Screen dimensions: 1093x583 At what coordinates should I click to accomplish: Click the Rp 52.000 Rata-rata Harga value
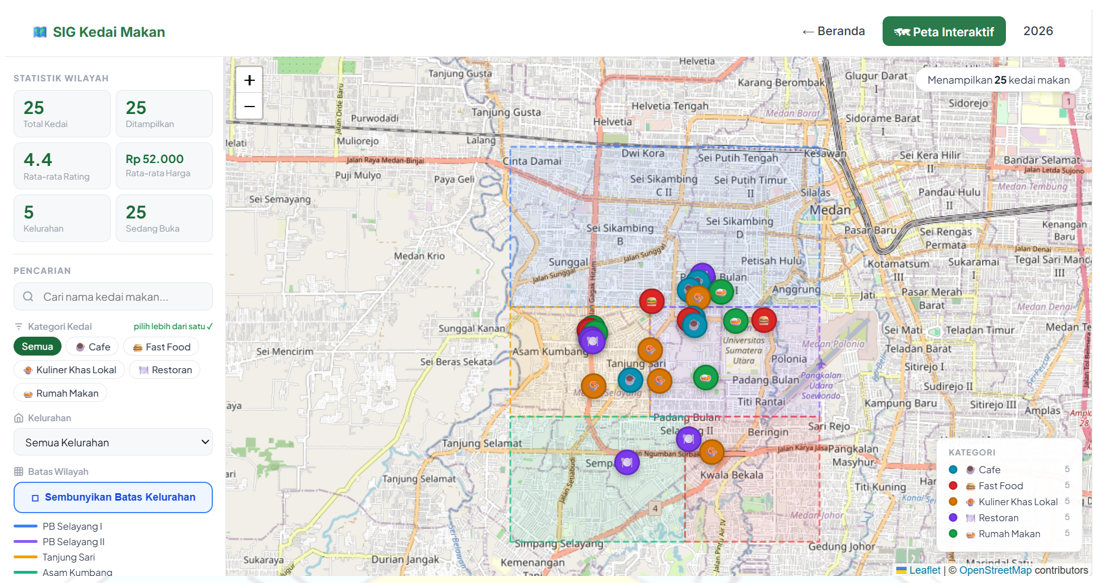[155, 159]
